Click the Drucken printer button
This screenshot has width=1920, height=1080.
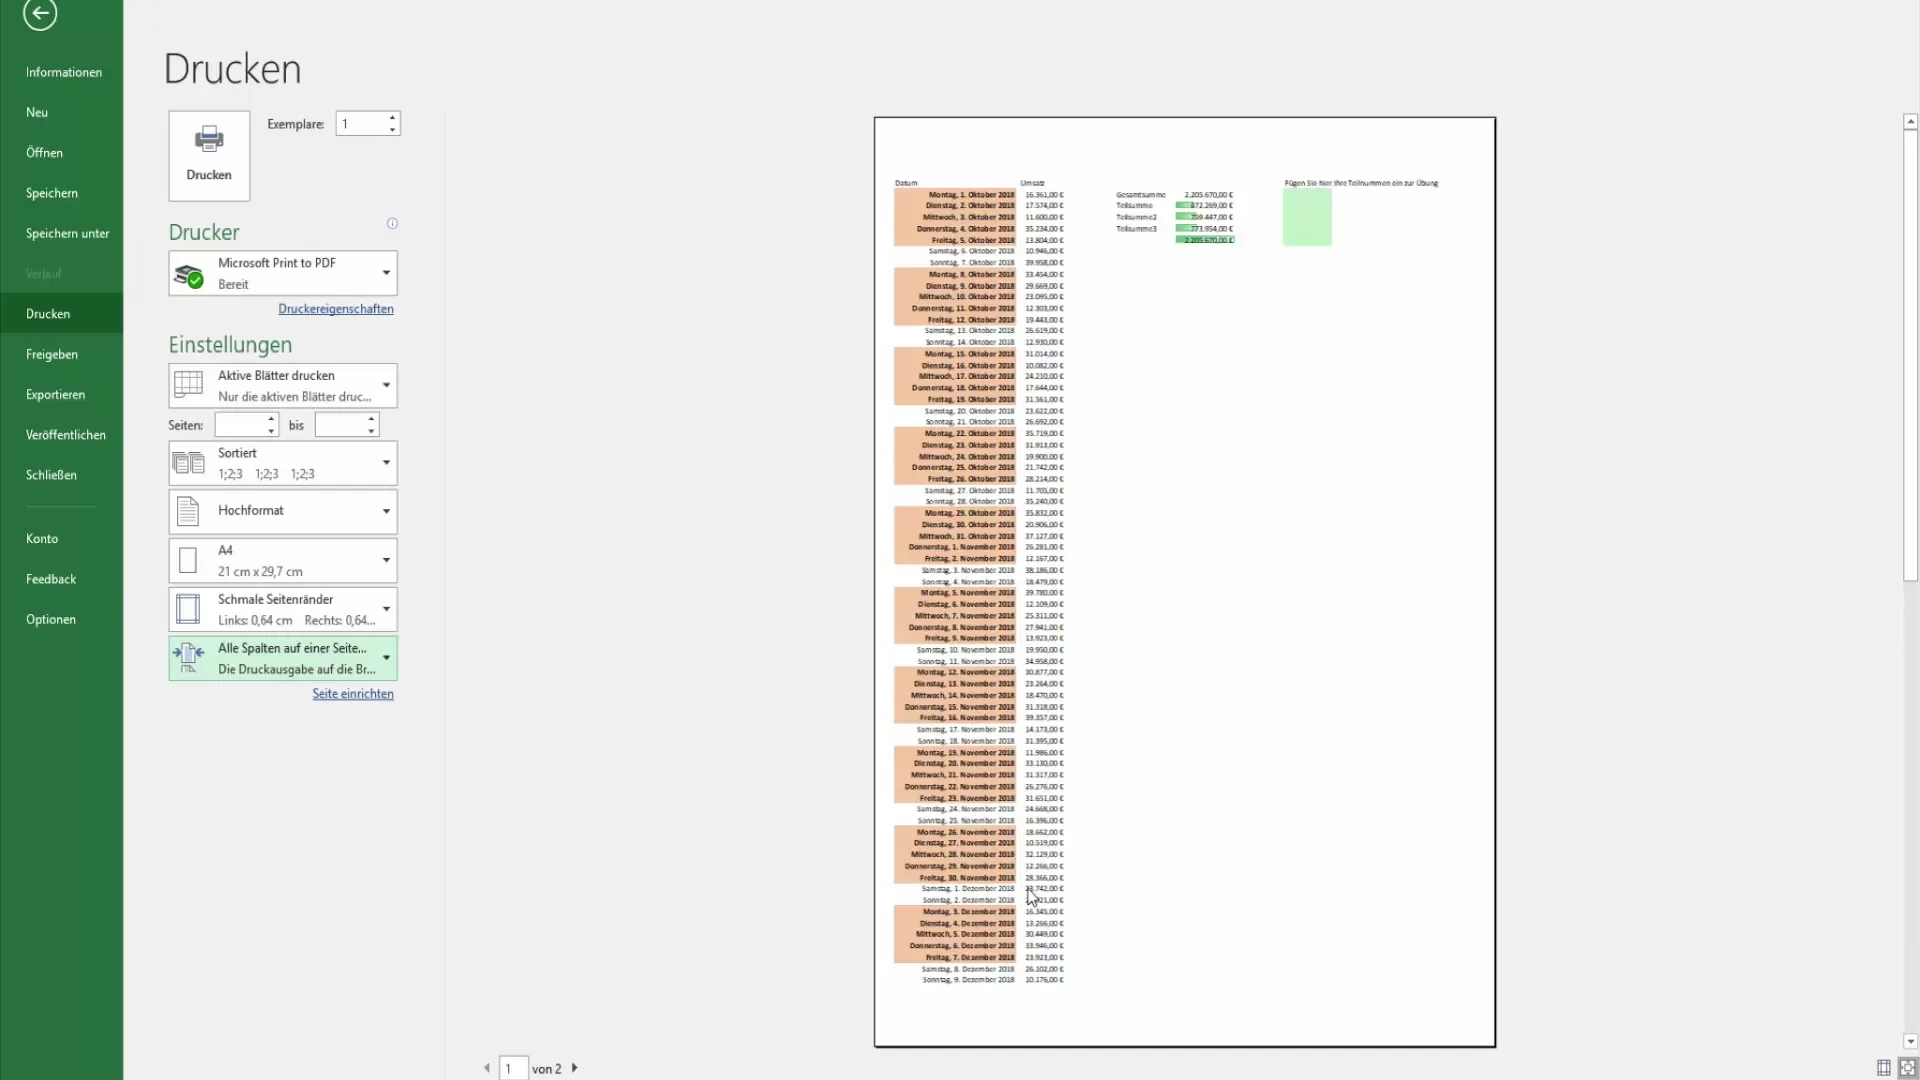[x=209, y=155]
